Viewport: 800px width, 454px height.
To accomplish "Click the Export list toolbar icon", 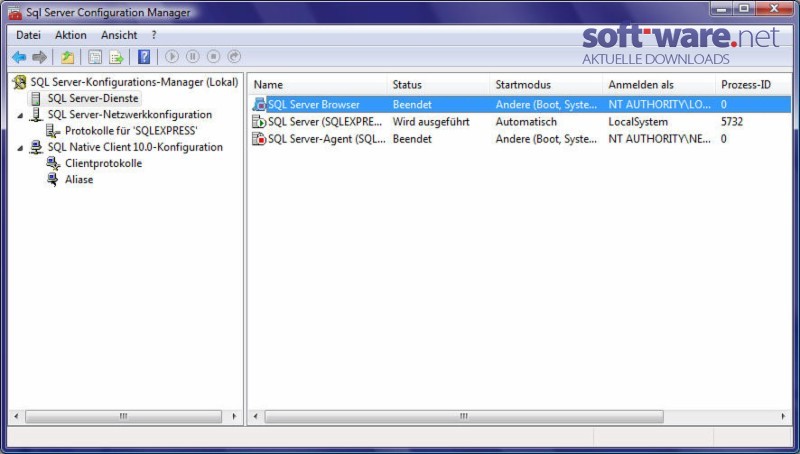I will point(116,57).
